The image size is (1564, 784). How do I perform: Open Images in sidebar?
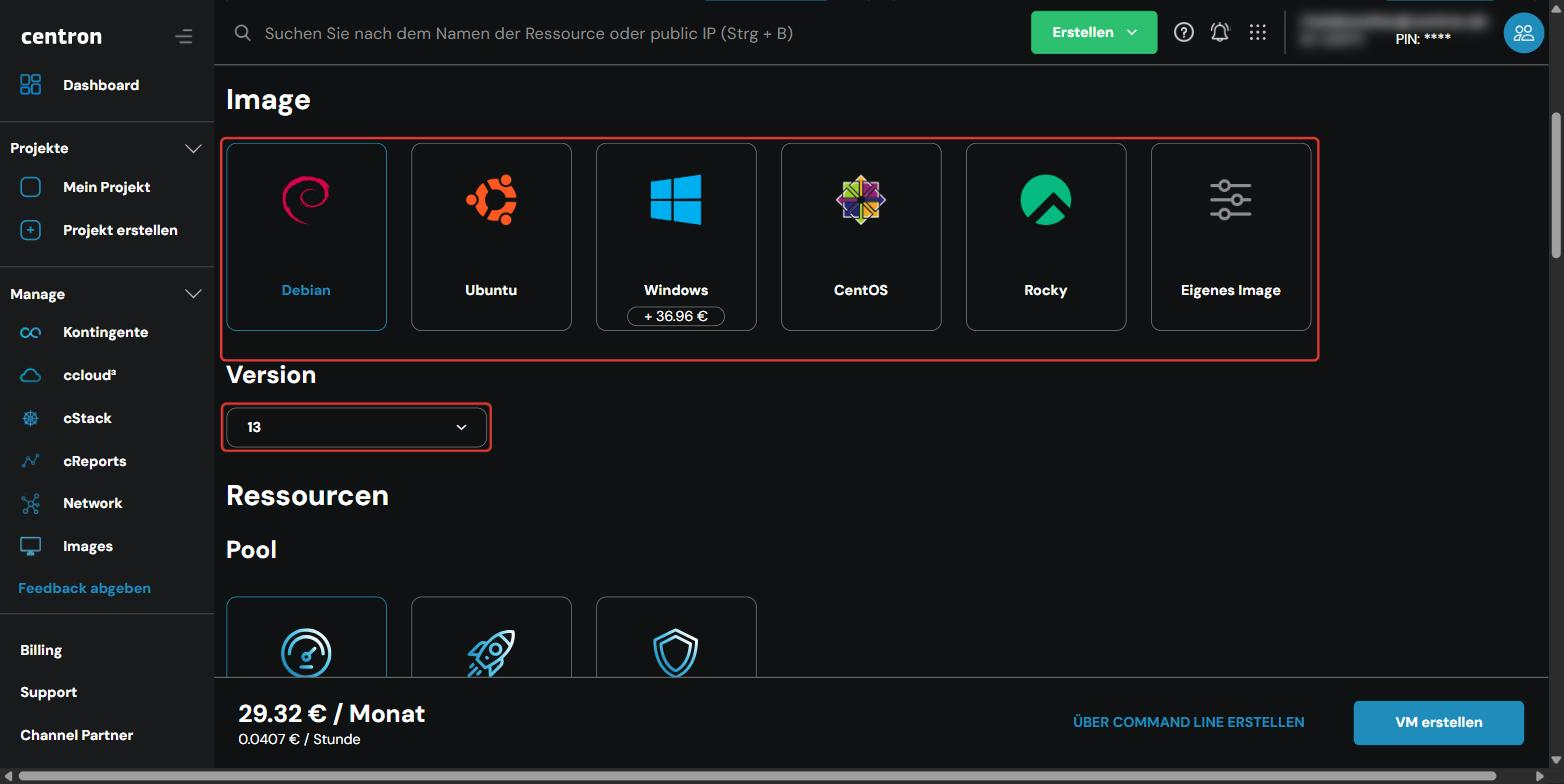(x=87, y=546)
